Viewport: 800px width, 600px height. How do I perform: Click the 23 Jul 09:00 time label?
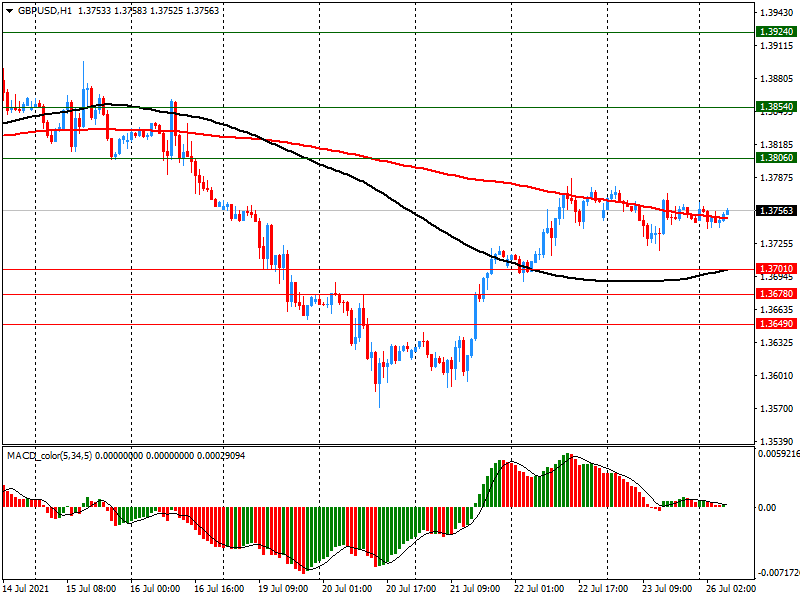pos(667,589)
